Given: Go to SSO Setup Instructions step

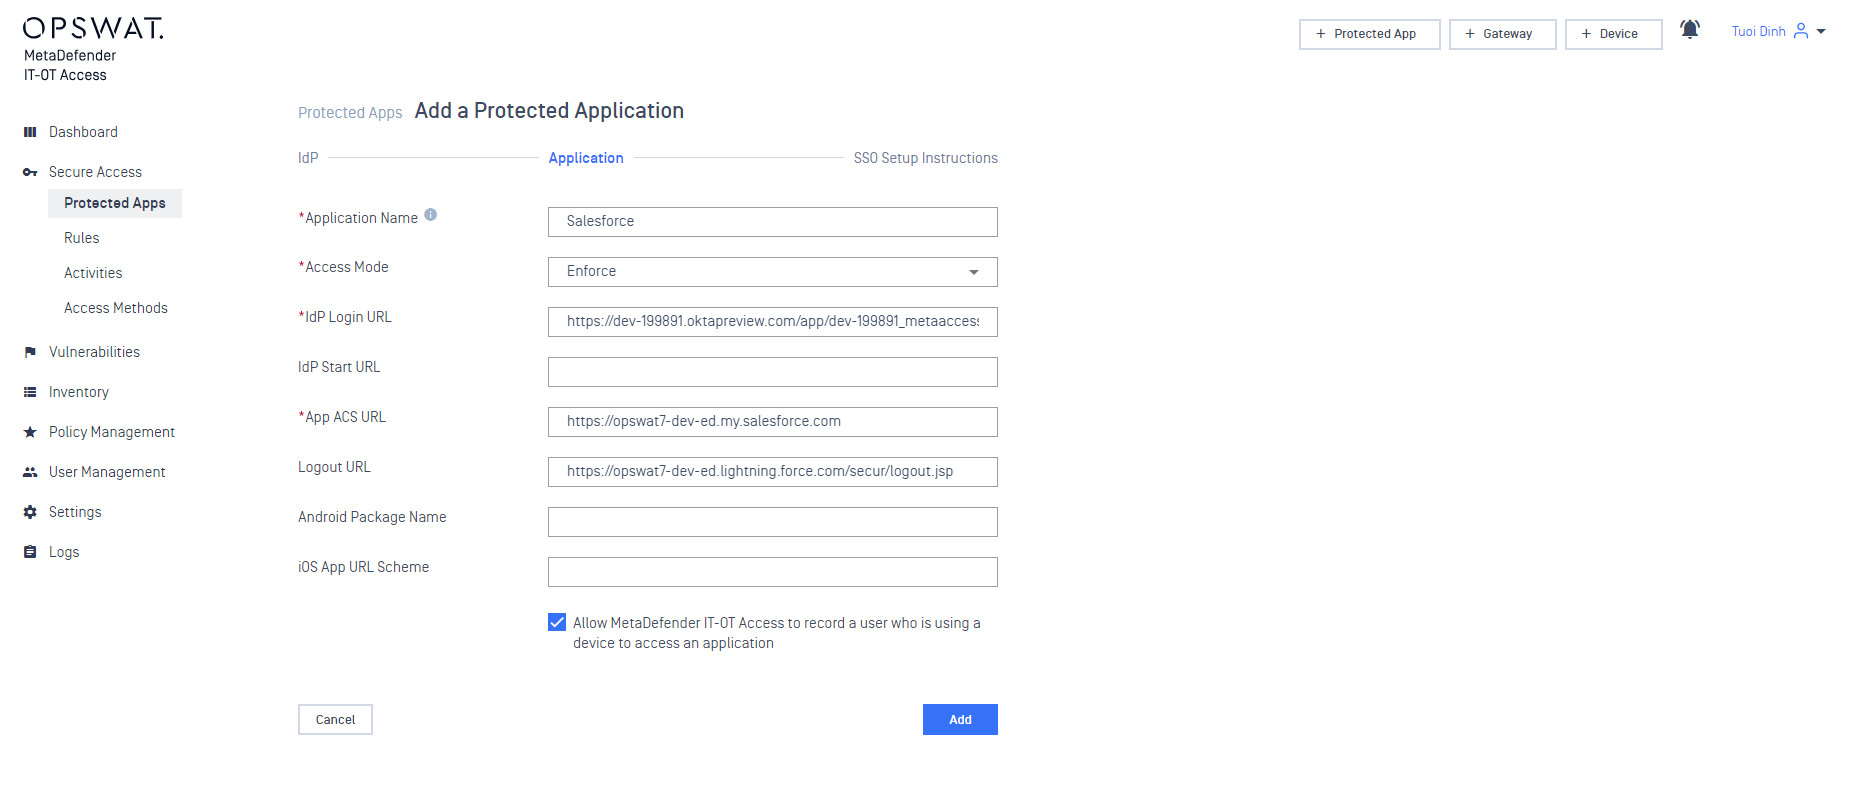Looking at the screenshot, I should [926, 158].
